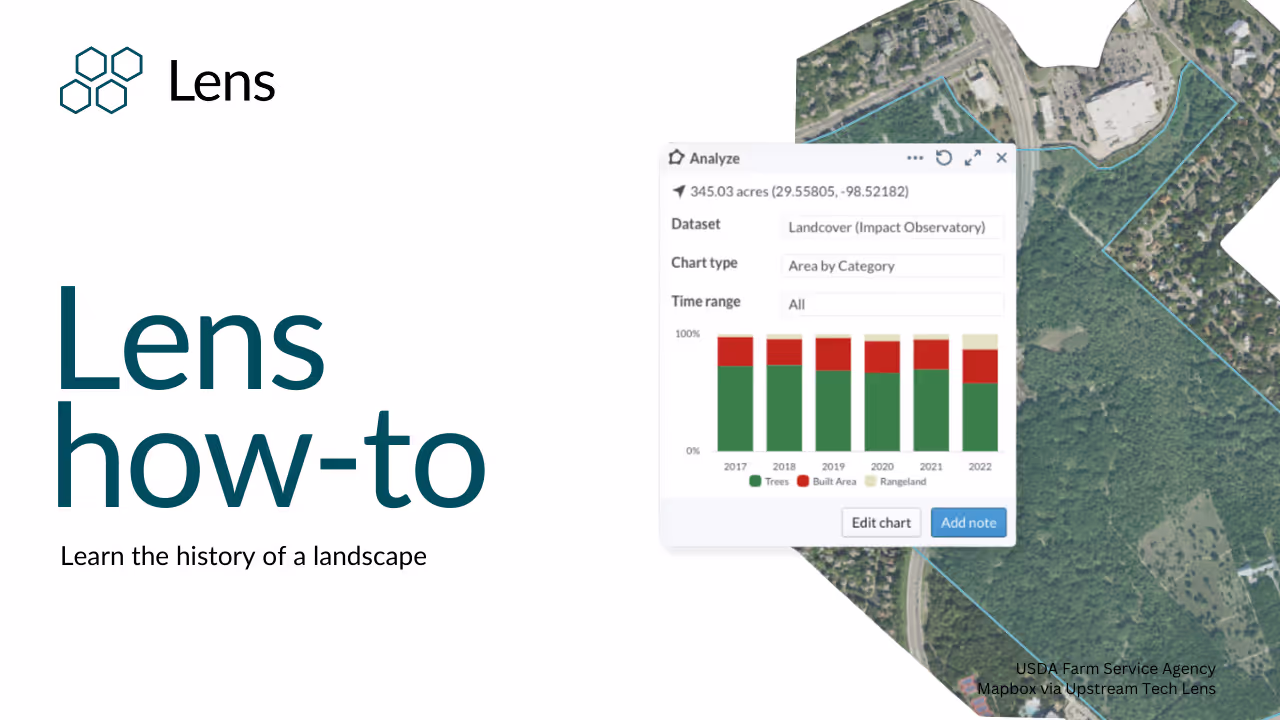Click the green Trees segment of 2021 bar
Image resolution: width=1280 pixels, height=720 pixels.
(x=931, y=410)
